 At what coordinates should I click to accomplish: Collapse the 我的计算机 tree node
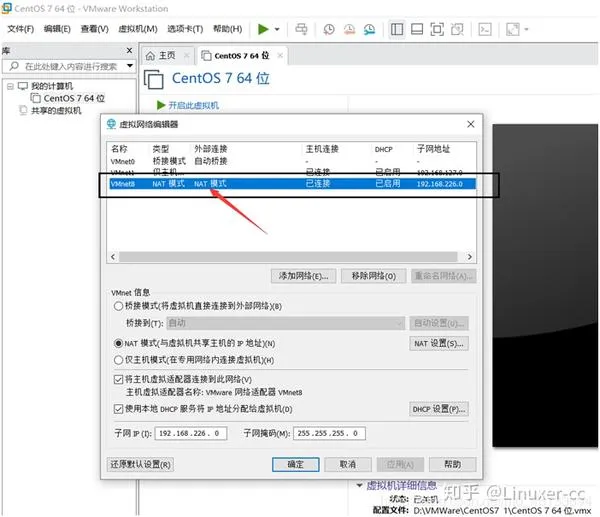(x=9, y=86)
